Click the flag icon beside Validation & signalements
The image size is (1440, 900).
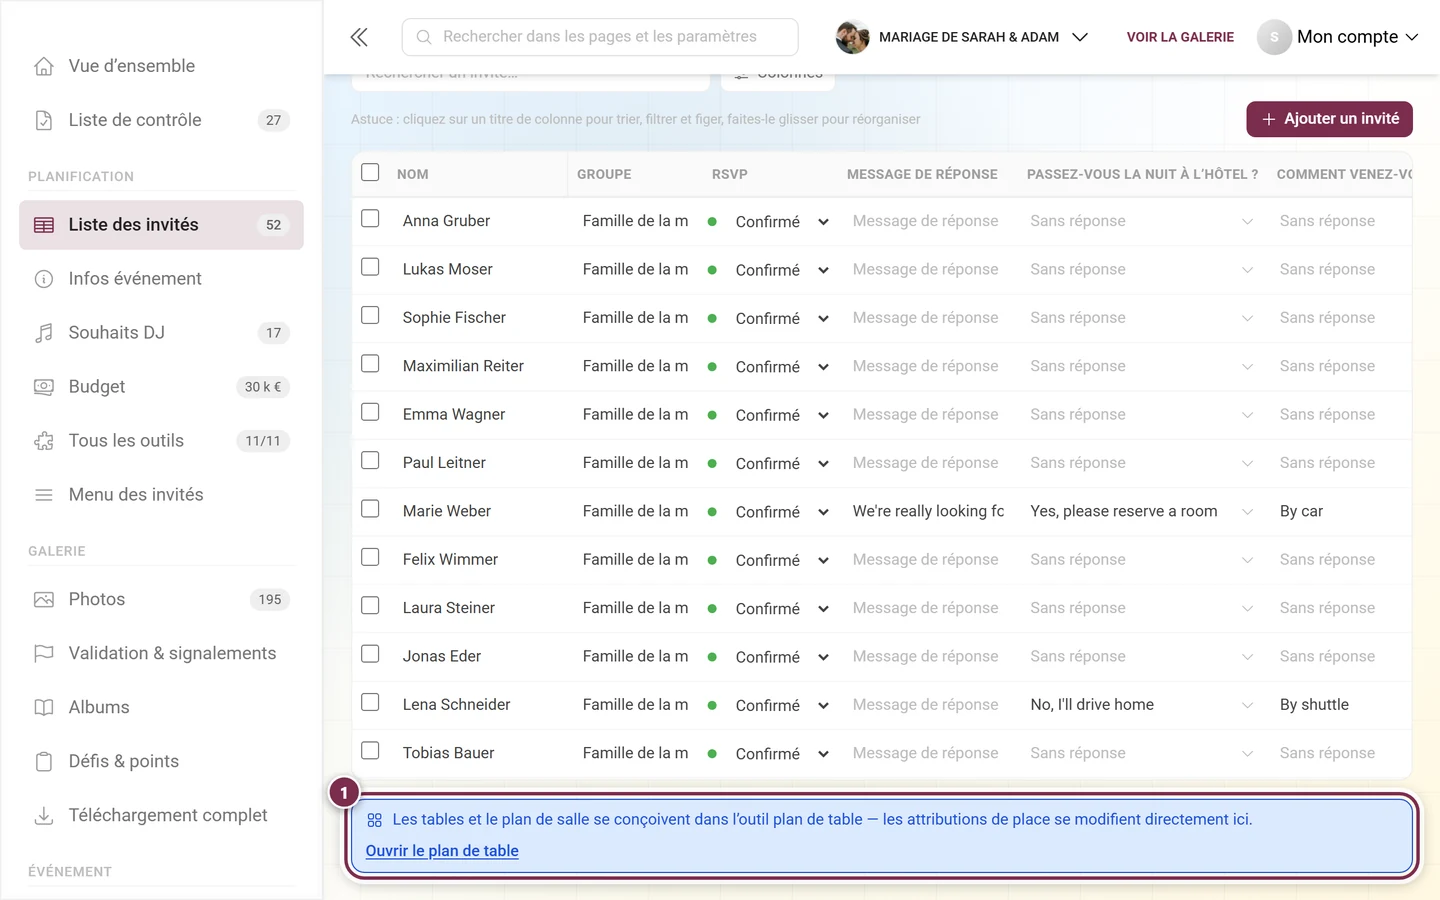point(44,654)
